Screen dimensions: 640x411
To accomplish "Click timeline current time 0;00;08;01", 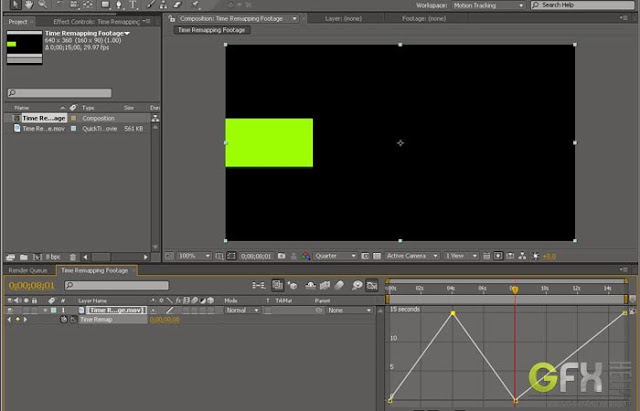I will 31,285.
